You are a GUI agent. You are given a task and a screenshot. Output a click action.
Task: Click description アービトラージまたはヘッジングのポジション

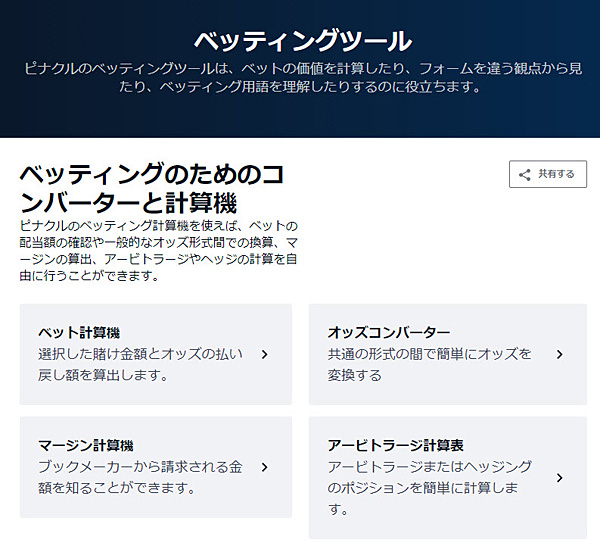point(430,488)
